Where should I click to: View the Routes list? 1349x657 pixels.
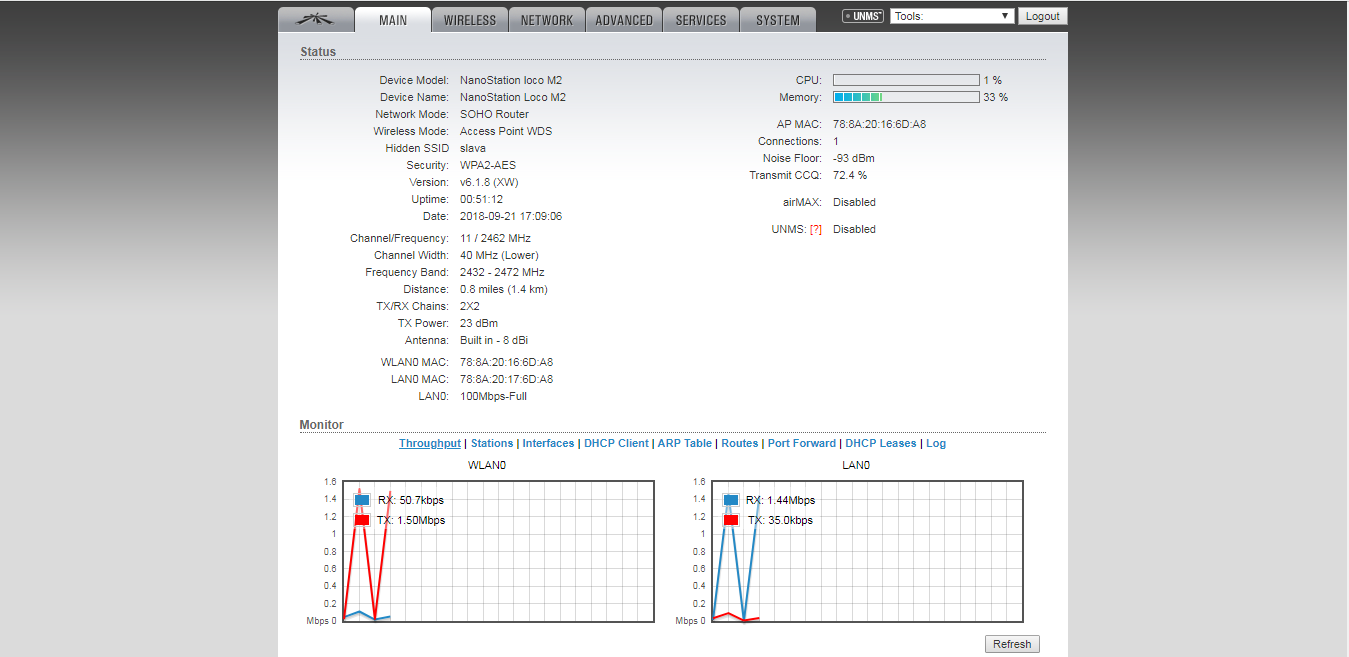(740, 443)
